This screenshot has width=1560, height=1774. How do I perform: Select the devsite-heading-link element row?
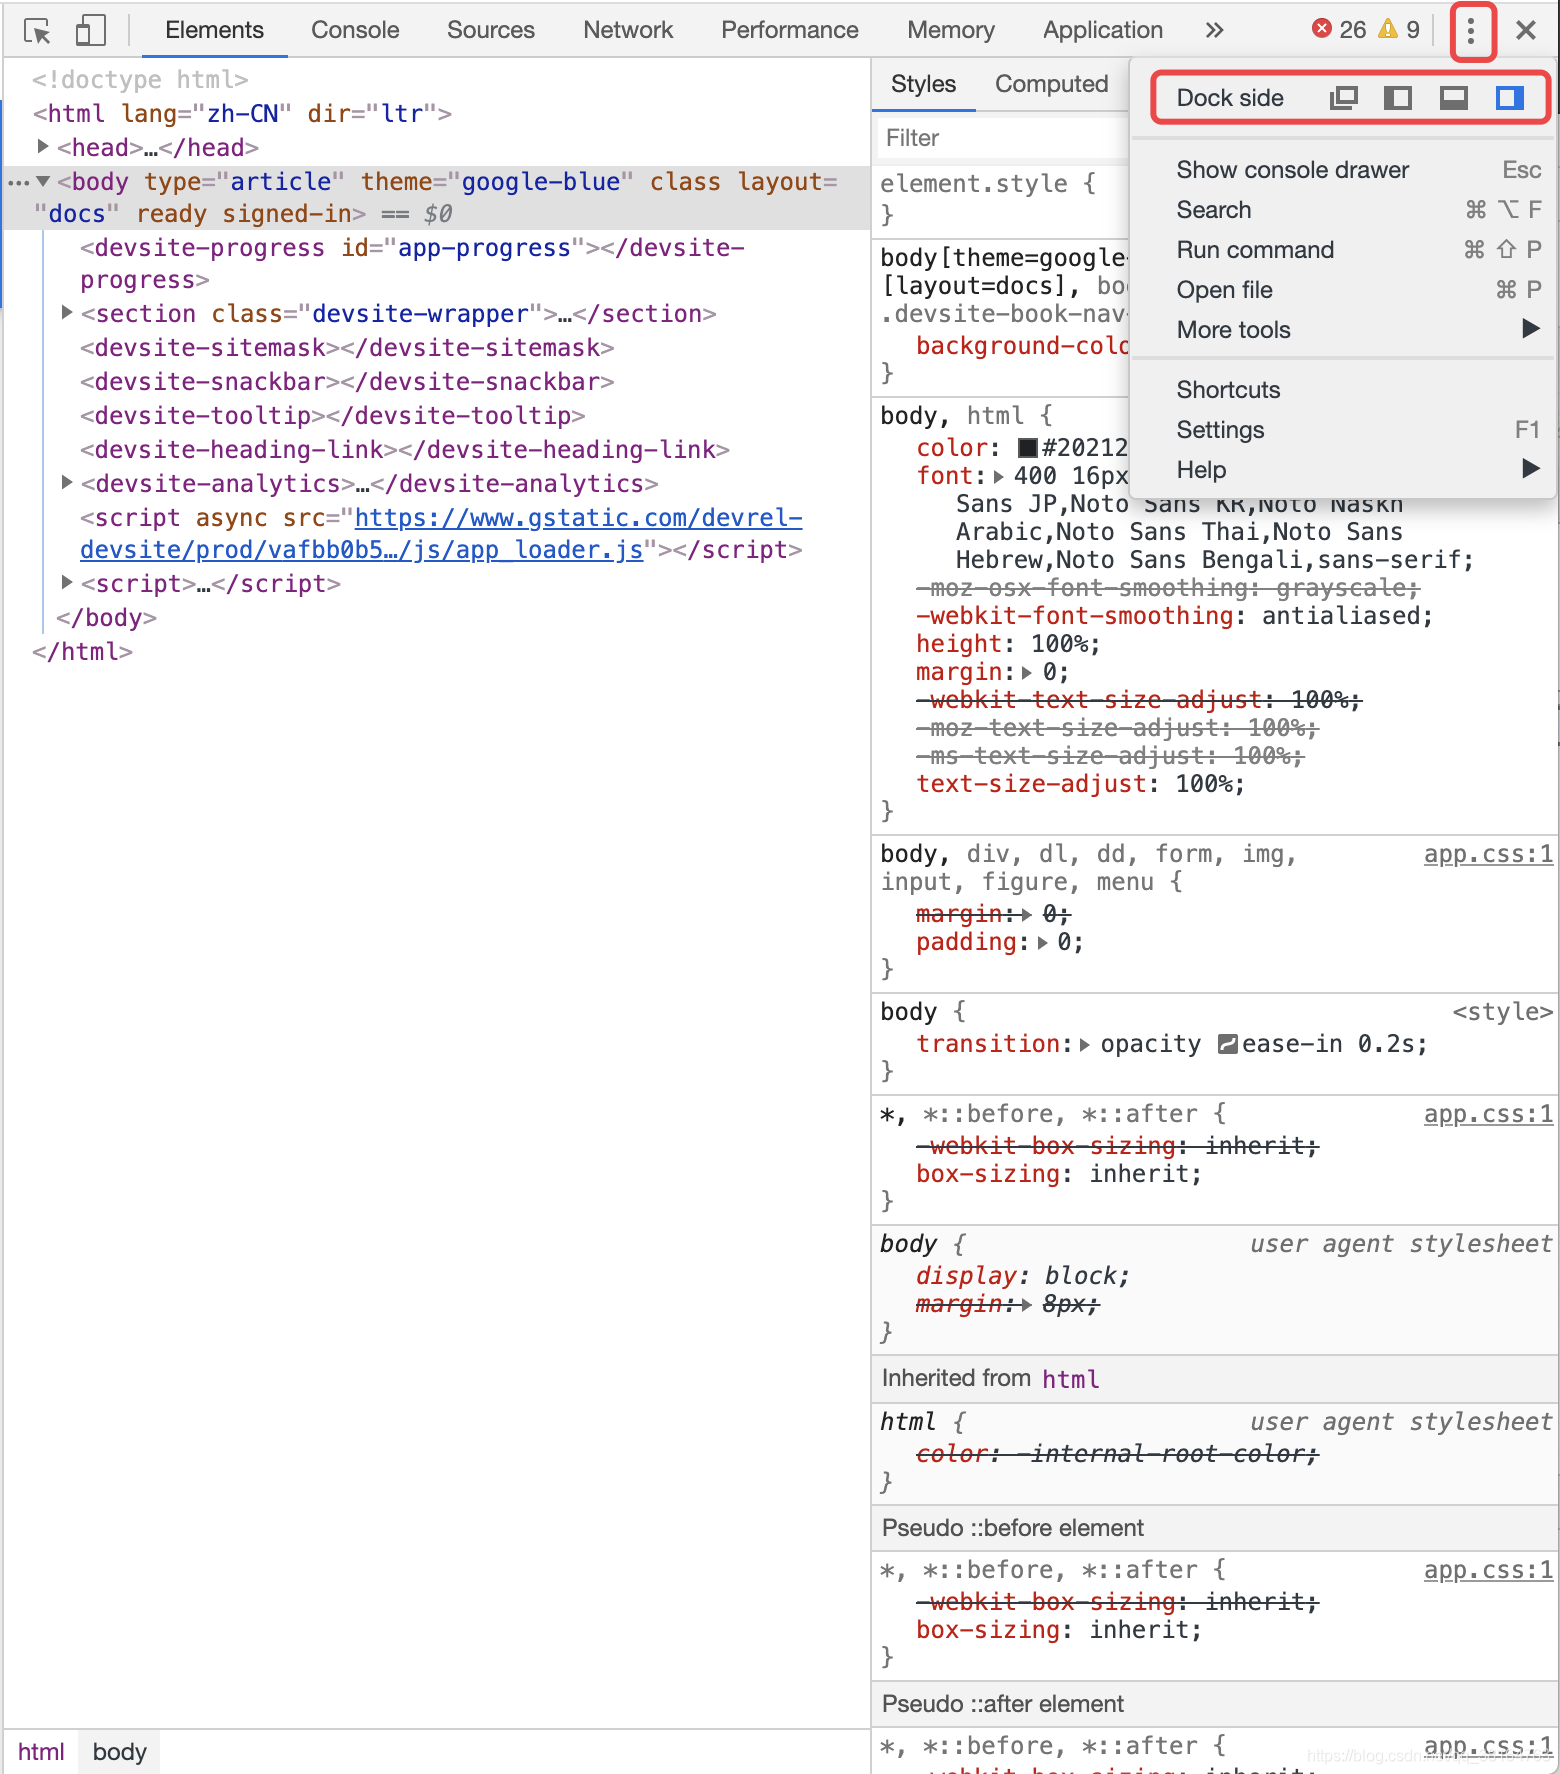(x=405, y=450)
